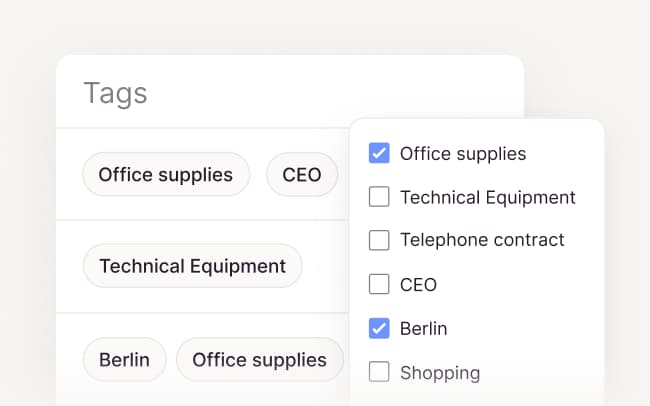The image size is (650, 406).
Task: Check the Shopping checkbox
Action: point(379,372)
